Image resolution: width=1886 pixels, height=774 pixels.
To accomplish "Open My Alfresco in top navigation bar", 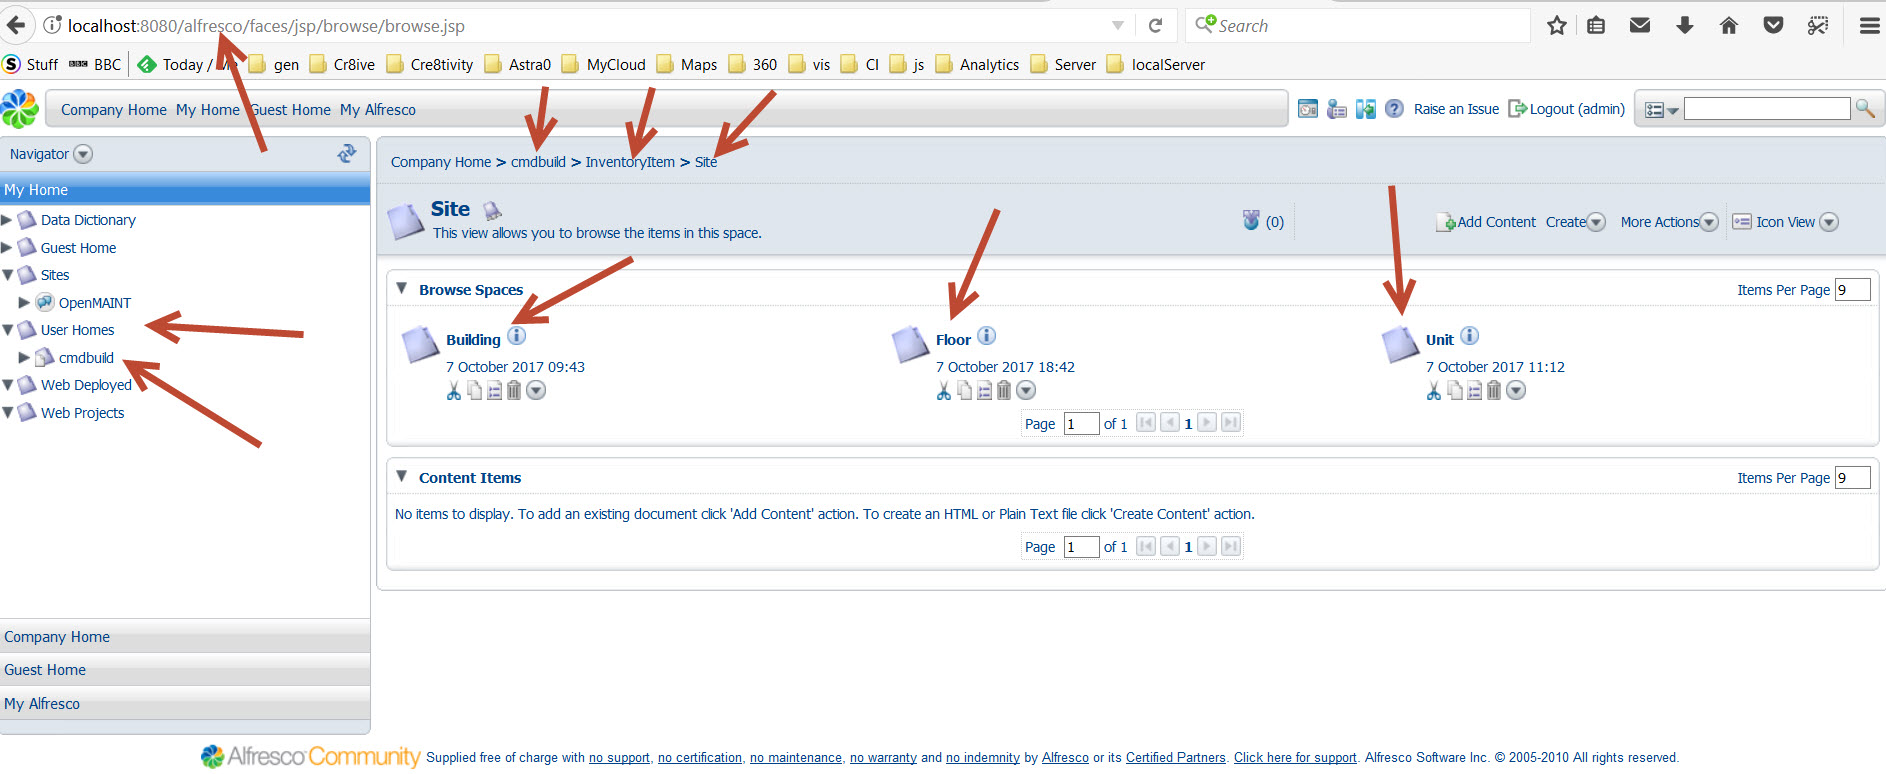I will [377, 110].
